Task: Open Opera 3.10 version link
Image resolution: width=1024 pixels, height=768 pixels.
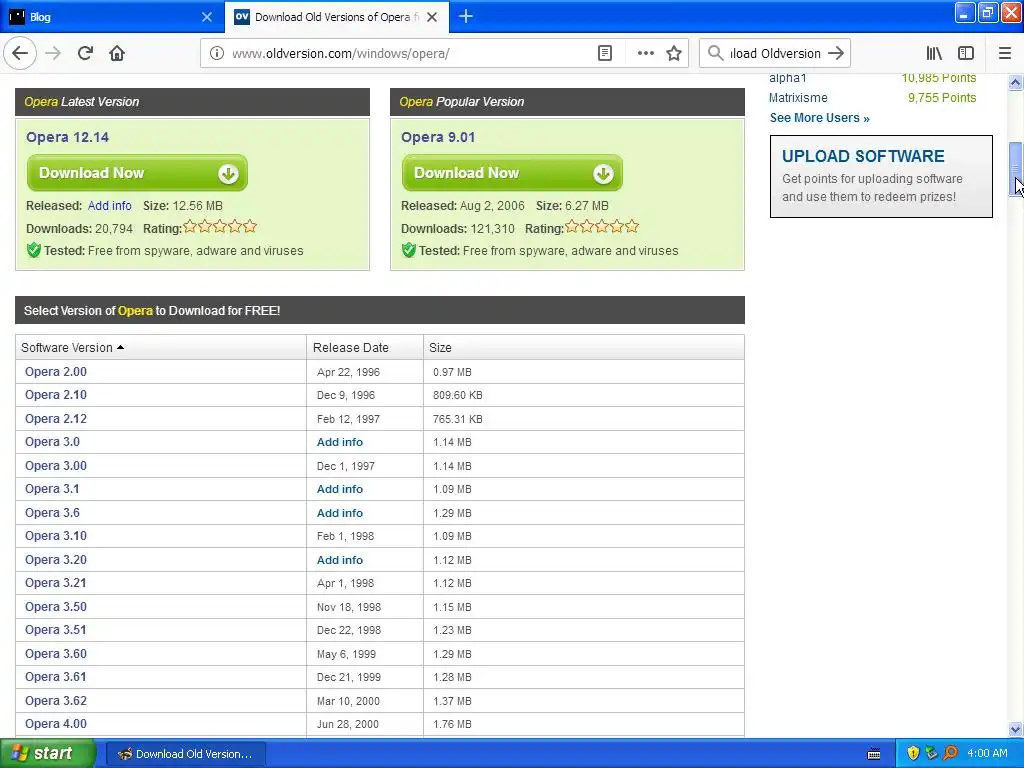Action: tap(56, 536)
